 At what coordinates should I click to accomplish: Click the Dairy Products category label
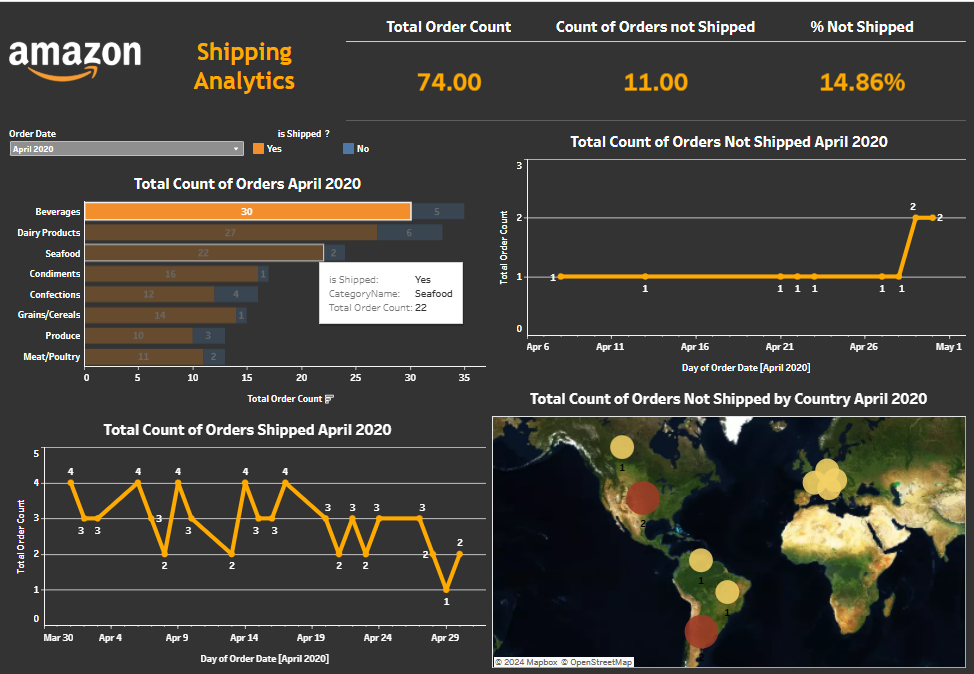[48, 232]
